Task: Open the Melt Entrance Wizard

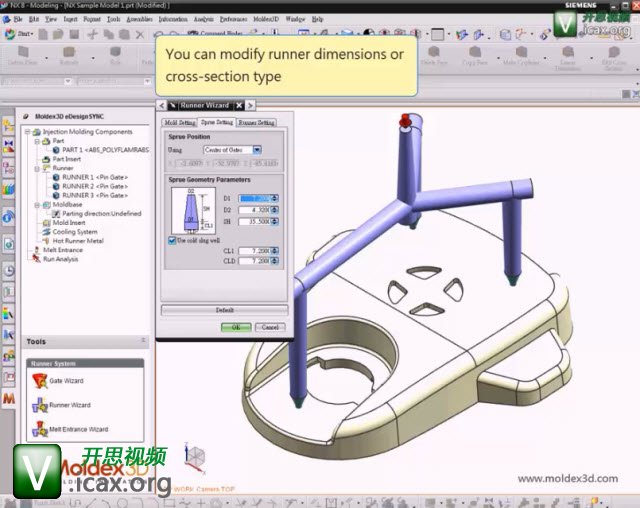Action: pyautogui.click(x=70, y=429)
